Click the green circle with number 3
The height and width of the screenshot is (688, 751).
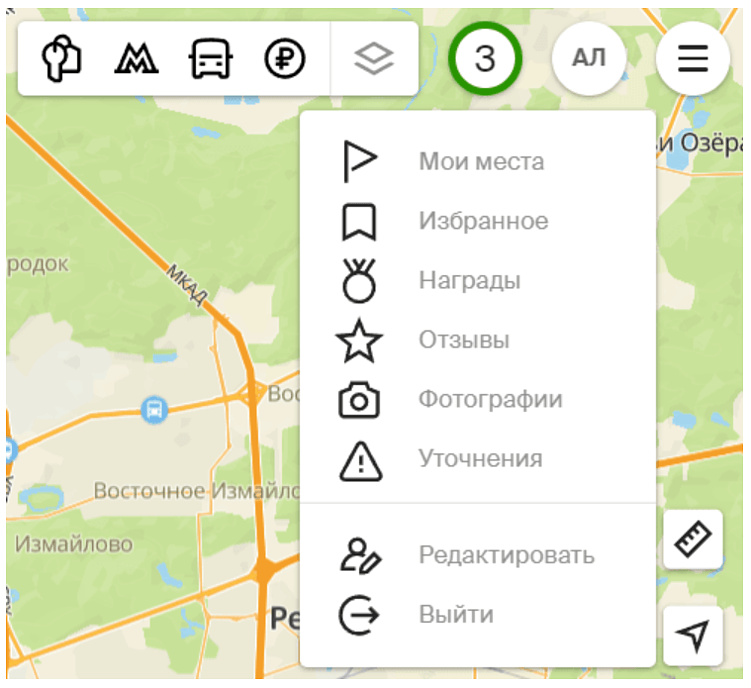click(x=485, y=58)
